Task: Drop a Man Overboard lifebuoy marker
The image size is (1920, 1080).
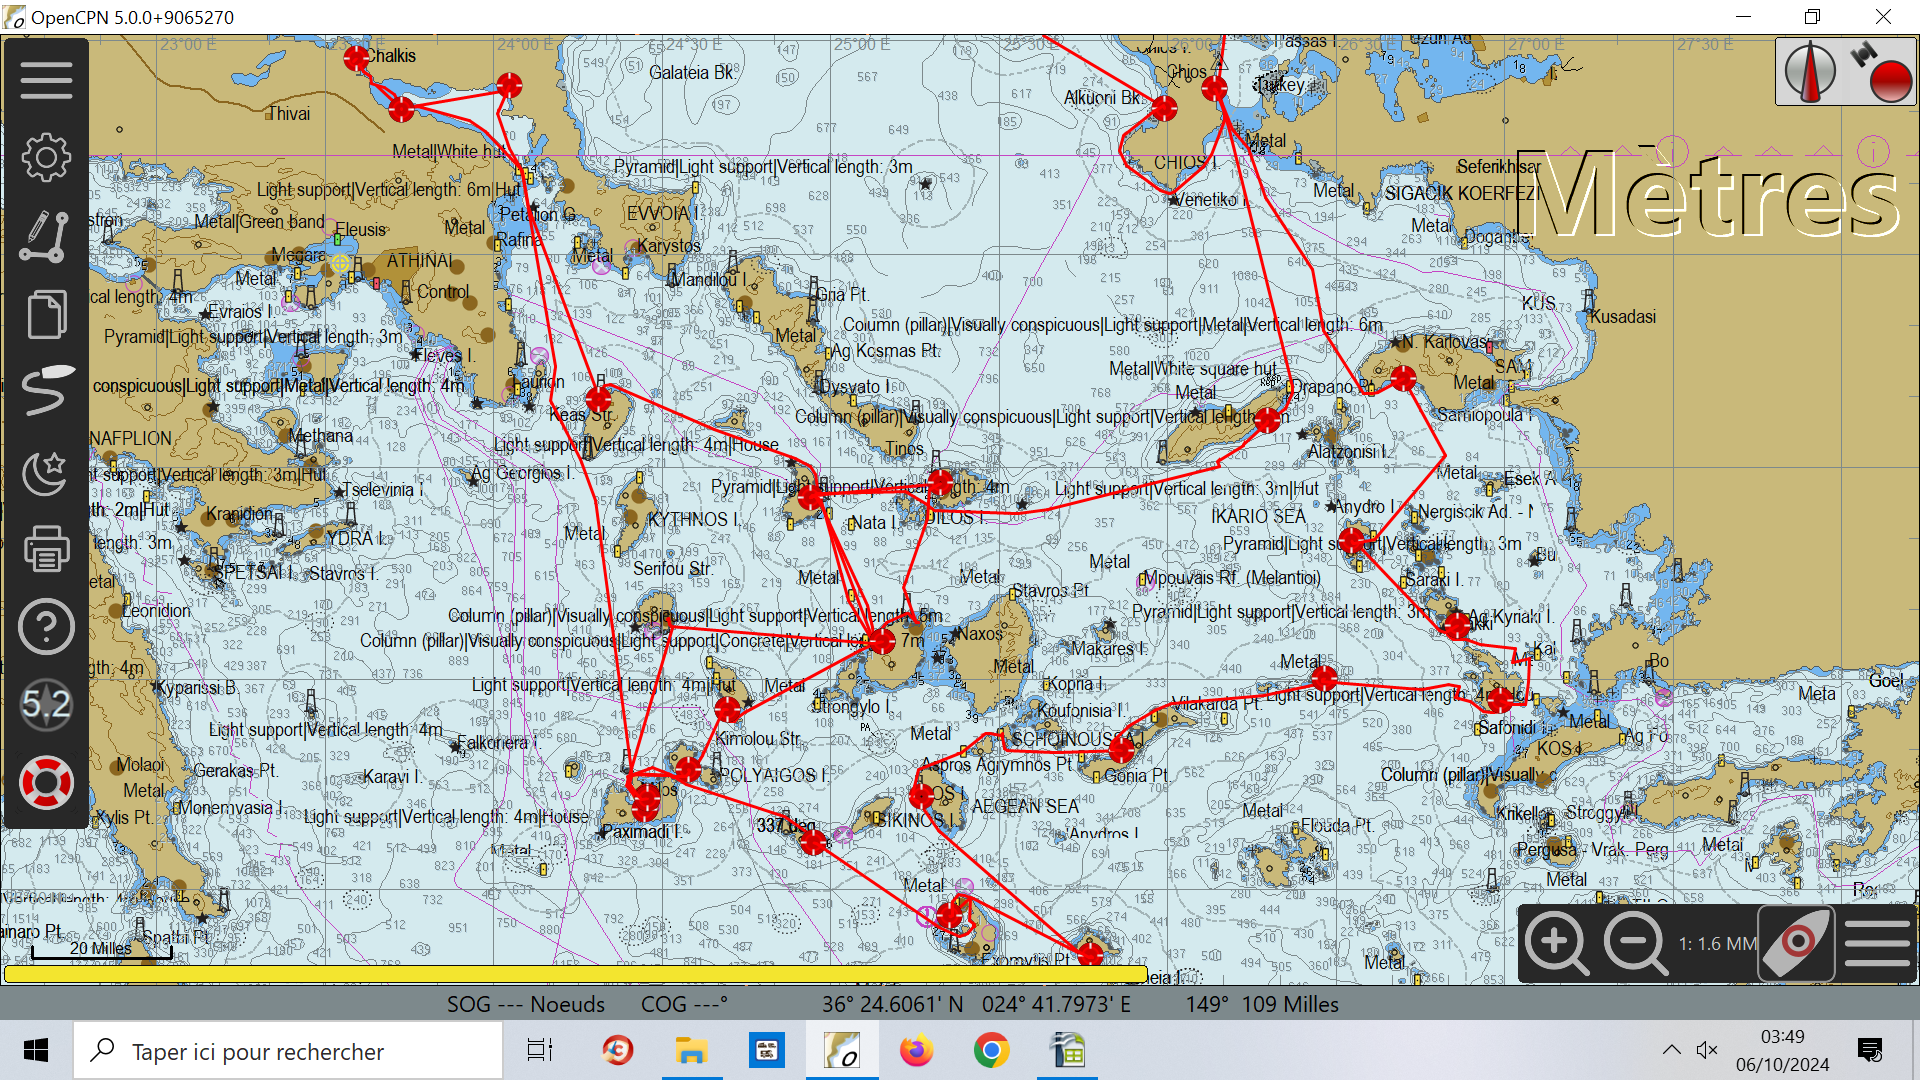Action: (x=46, y=783)
